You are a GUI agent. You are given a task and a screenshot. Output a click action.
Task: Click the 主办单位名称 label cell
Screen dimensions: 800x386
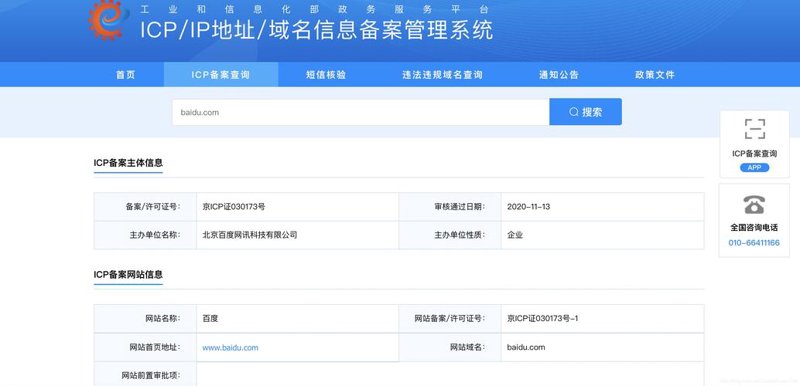[145, 235]
